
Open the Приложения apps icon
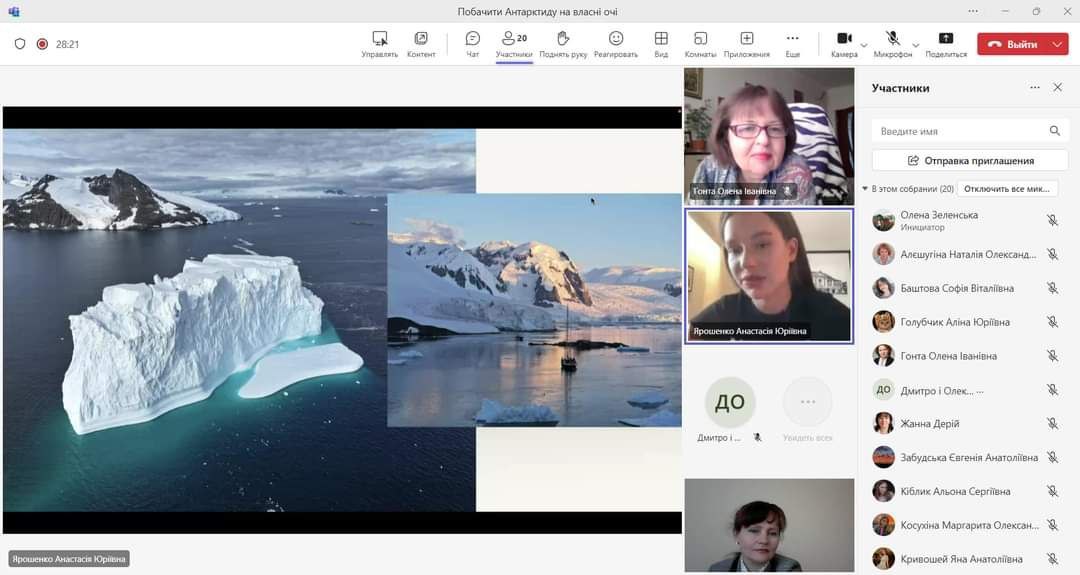click(746, 39)
